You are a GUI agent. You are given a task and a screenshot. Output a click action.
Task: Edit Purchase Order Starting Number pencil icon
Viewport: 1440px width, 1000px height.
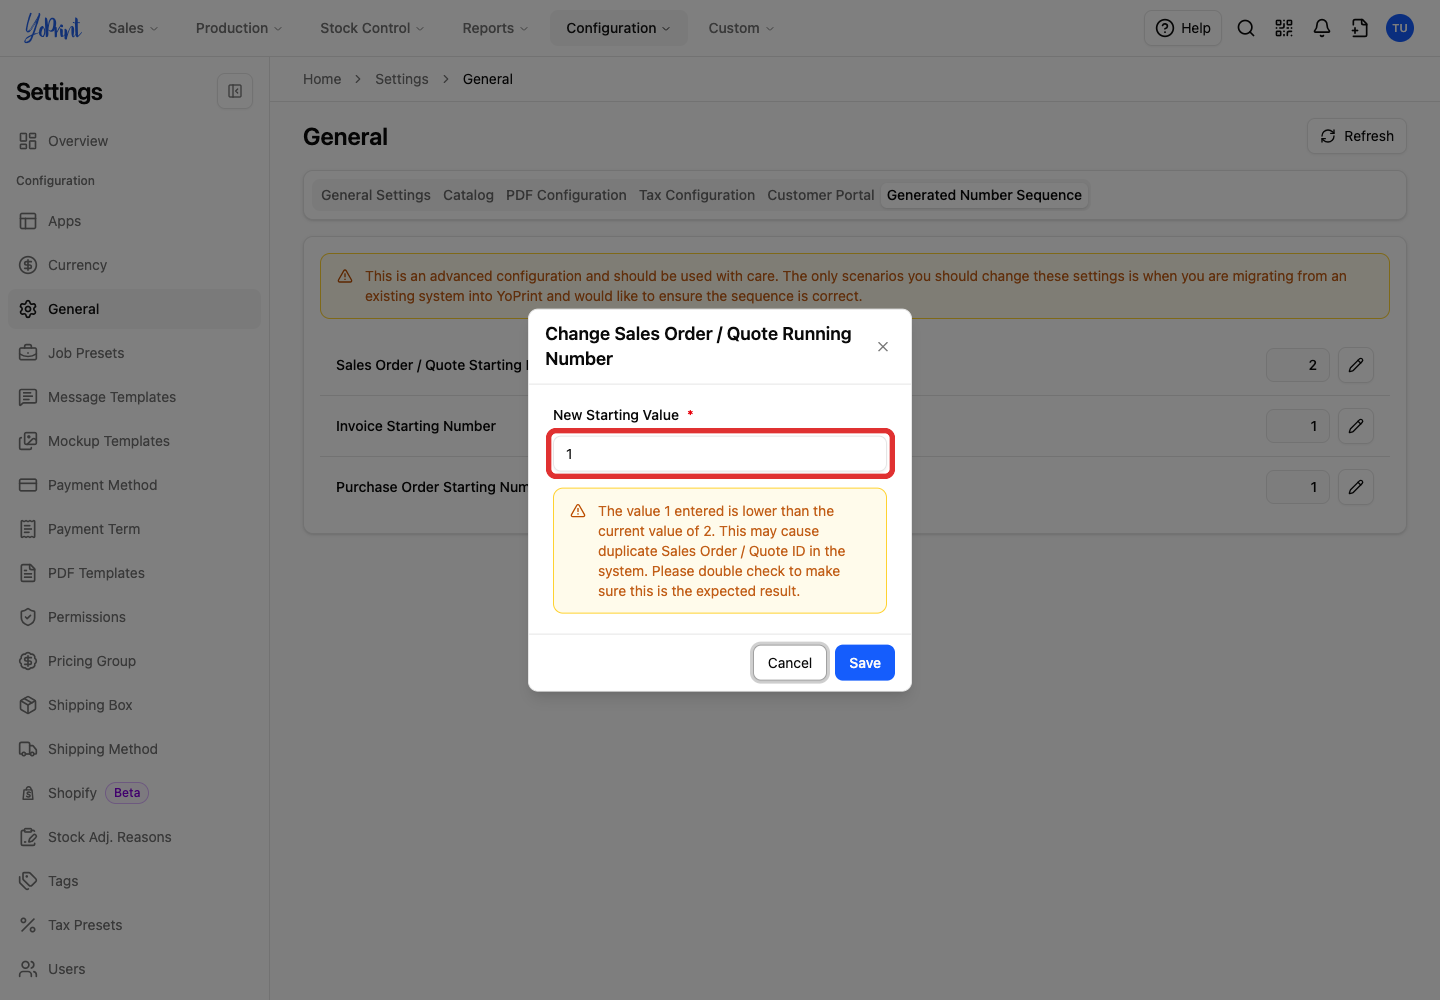click(x=1356, y=487)
